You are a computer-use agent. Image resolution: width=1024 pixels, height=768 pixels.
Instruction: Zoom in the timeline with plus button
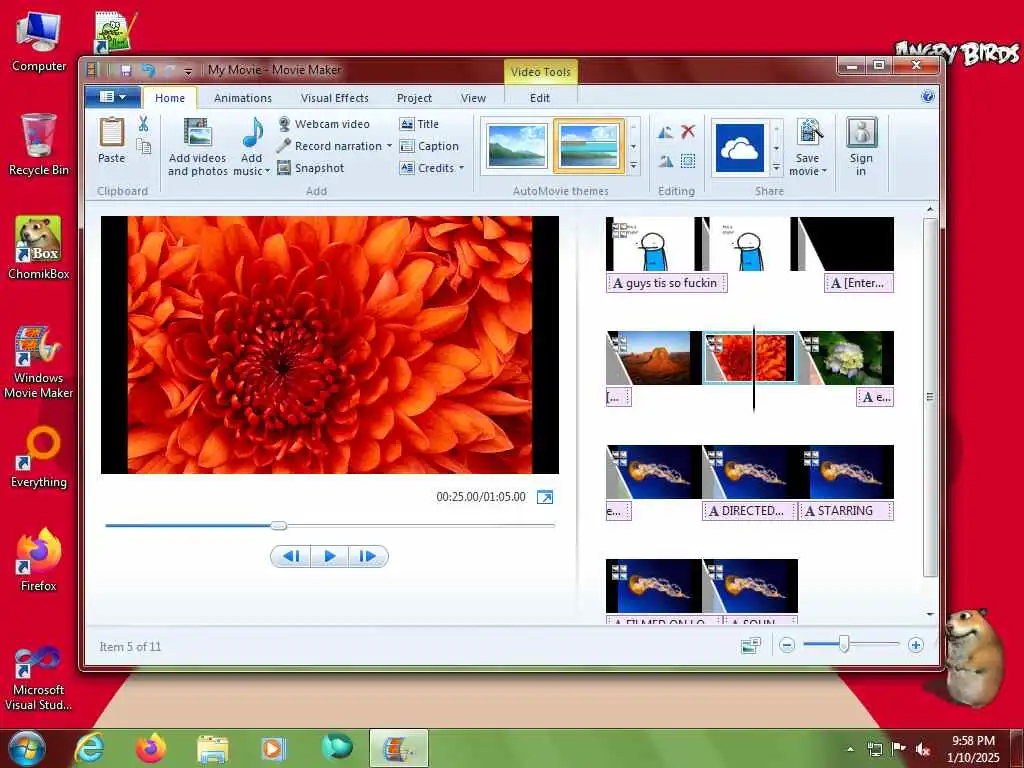pos(916,646)
